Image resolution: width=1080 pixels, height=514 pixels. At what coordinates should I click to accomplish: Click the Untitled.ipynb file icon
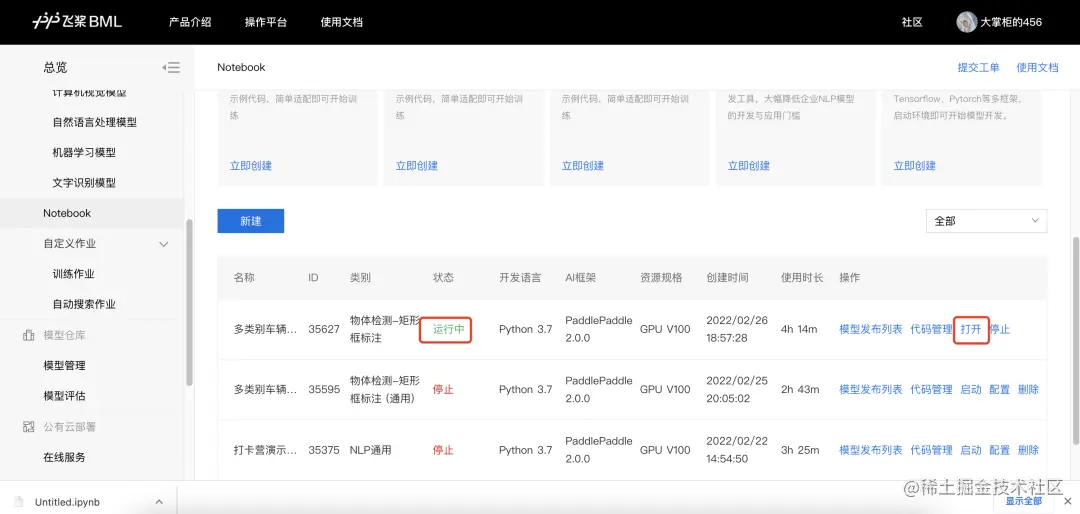[20, 502]
